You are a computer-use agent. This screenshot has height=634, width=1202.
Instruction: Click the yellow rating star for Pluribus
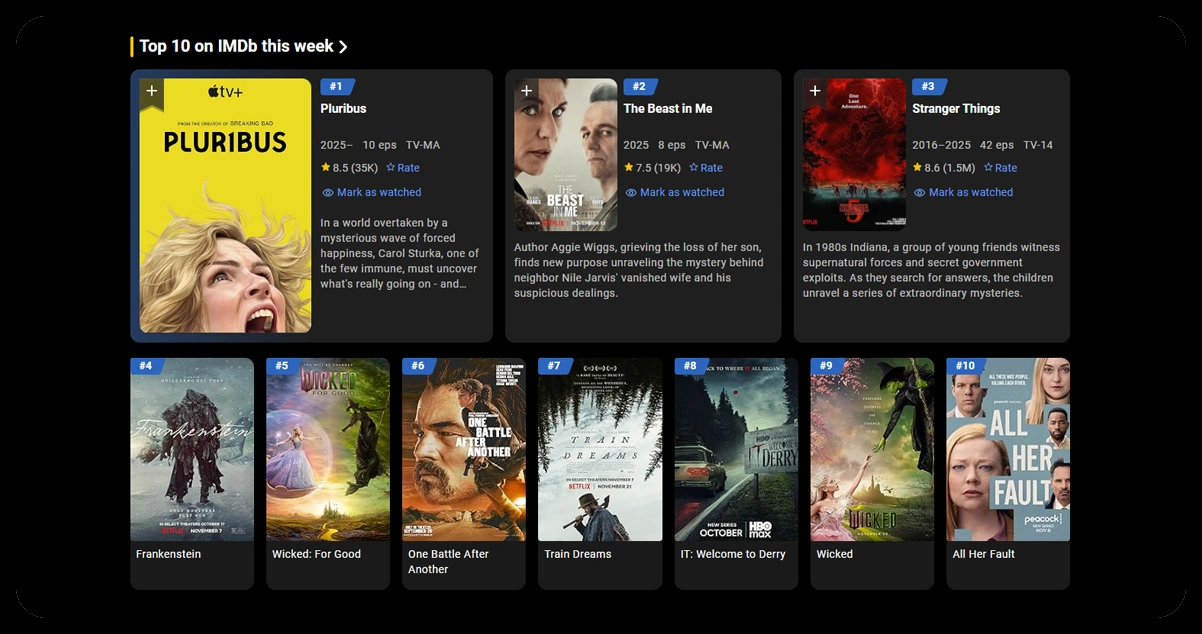click(x=326, y=168)
